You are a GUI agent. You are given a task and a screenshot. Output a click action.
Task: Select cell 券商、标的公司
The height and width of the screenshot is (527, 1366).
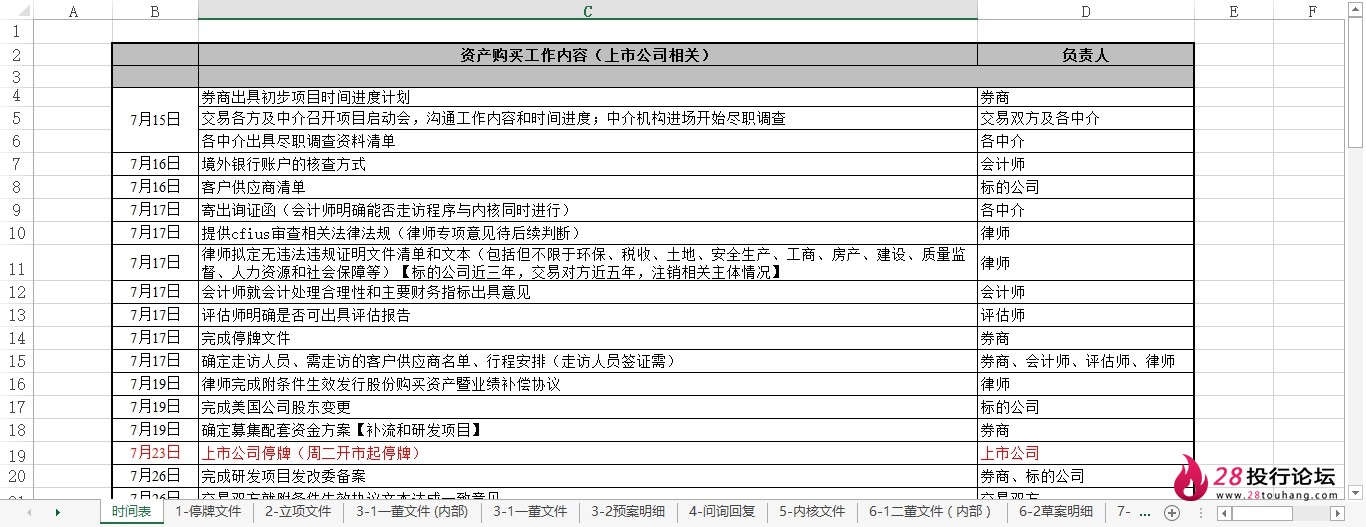(x=1086, y=475)
